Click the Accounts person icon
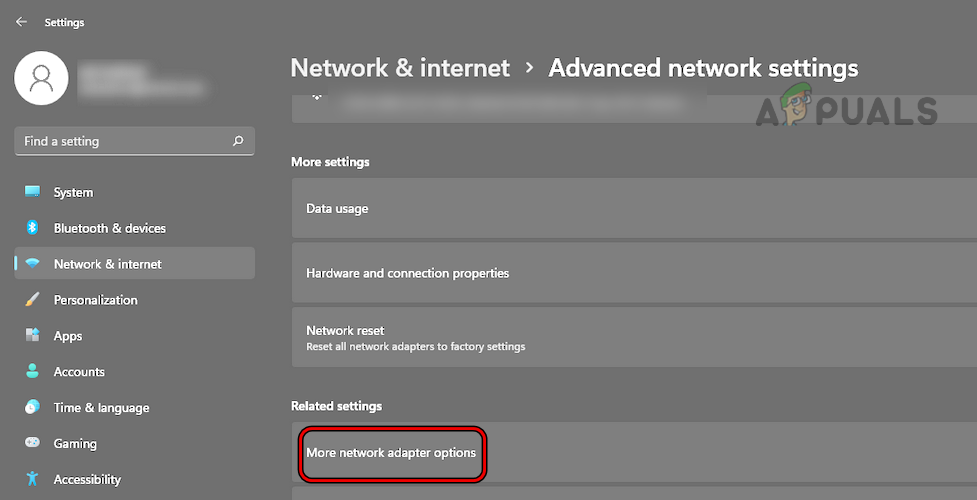The height and width of the screenshot is (500, 977). click(x=33, y=372)
